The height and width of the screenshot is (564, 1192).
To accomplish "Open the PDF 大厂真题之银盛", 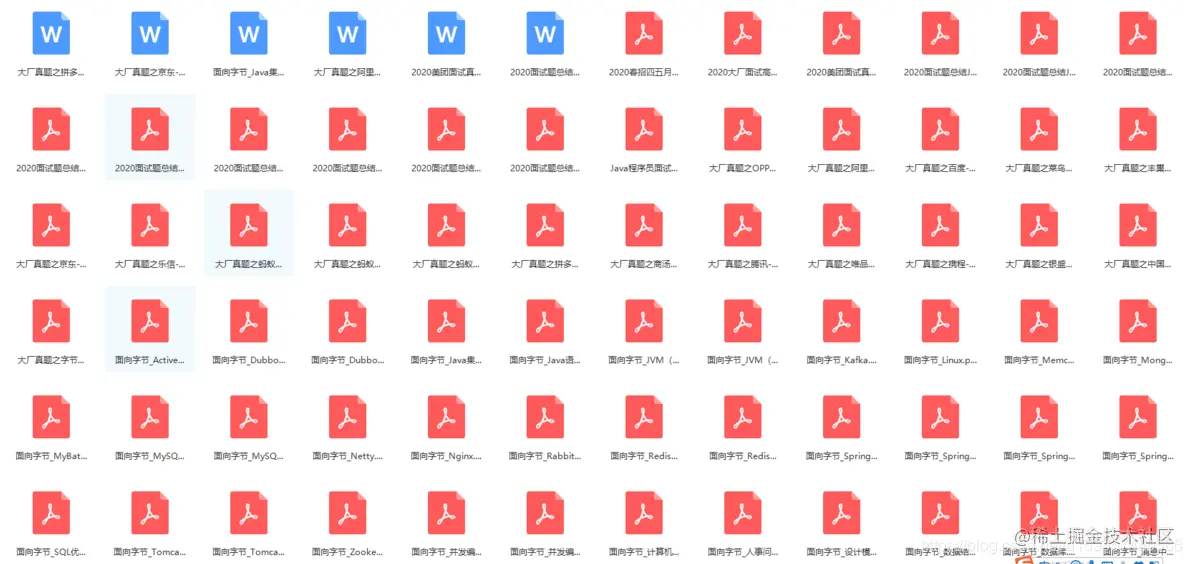I will (1039, 225).
